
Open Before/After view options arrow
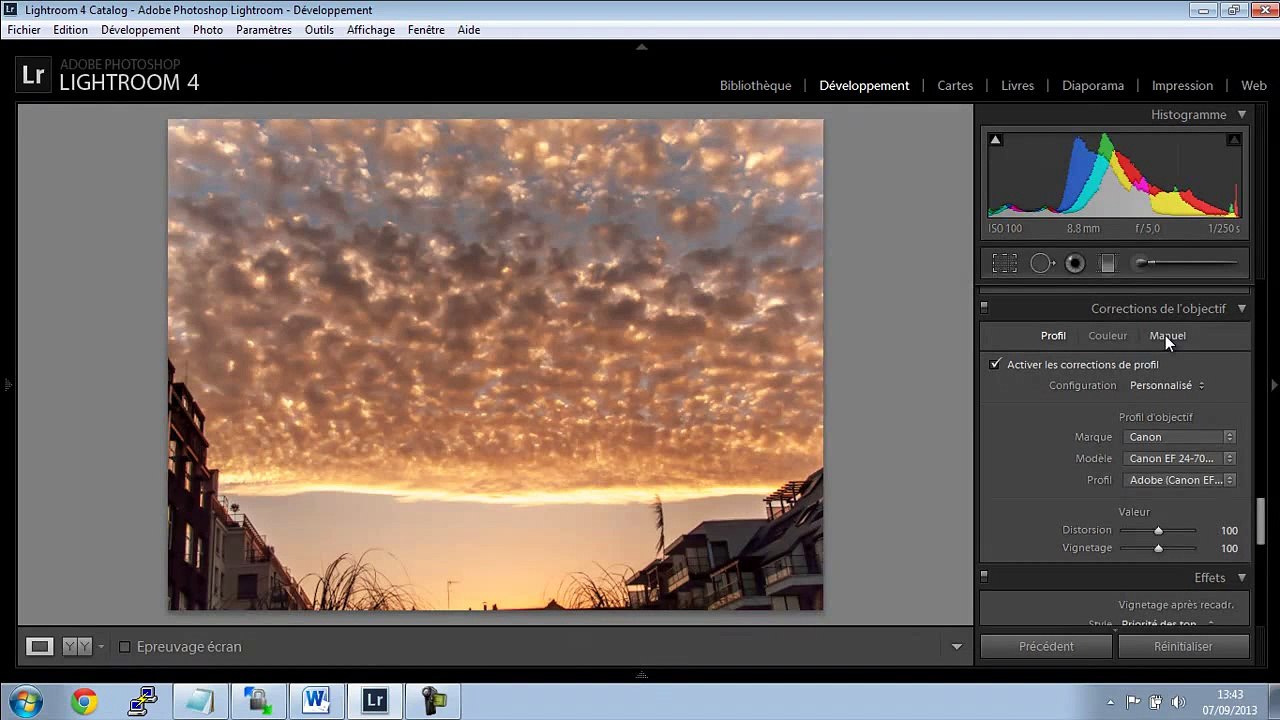[101, 647]
